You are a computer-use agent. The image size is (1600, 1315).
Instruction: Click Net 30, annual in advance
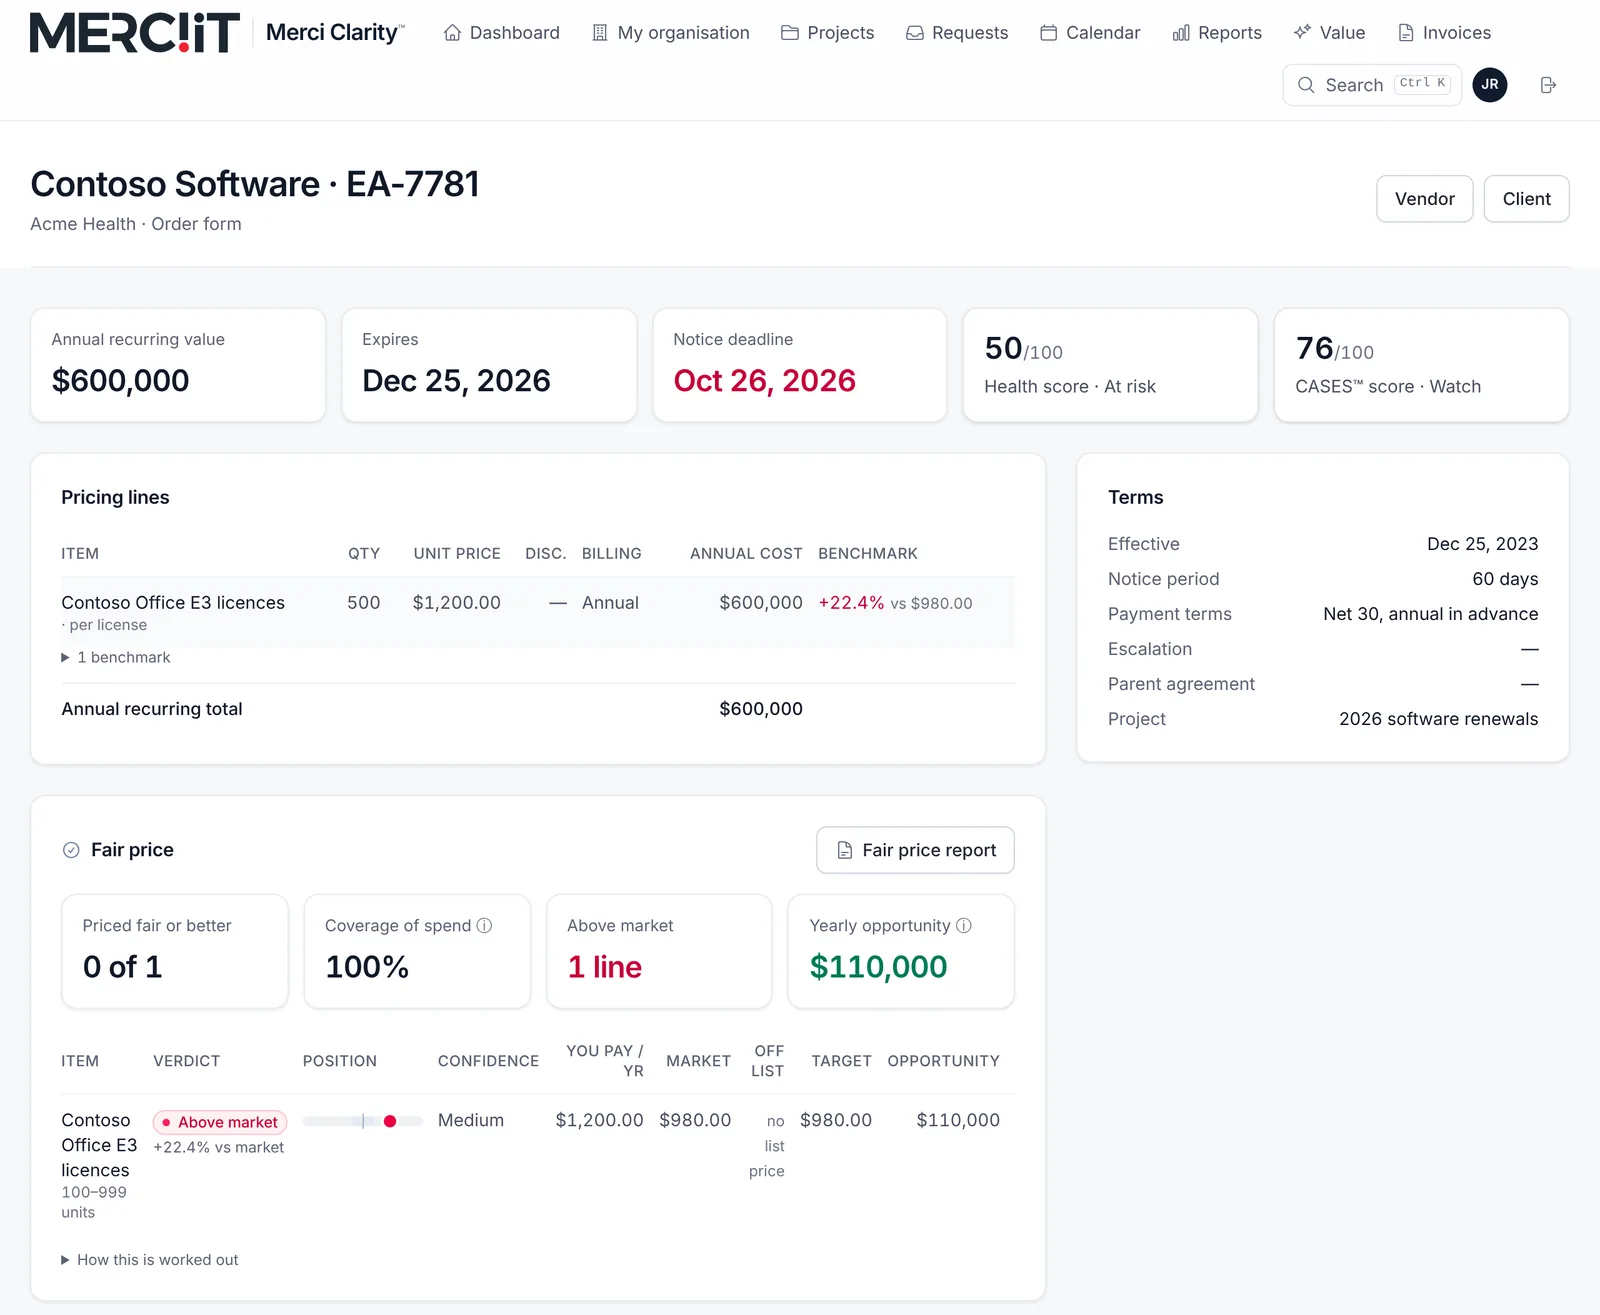pyautogui.click(x=1431, y=614)
